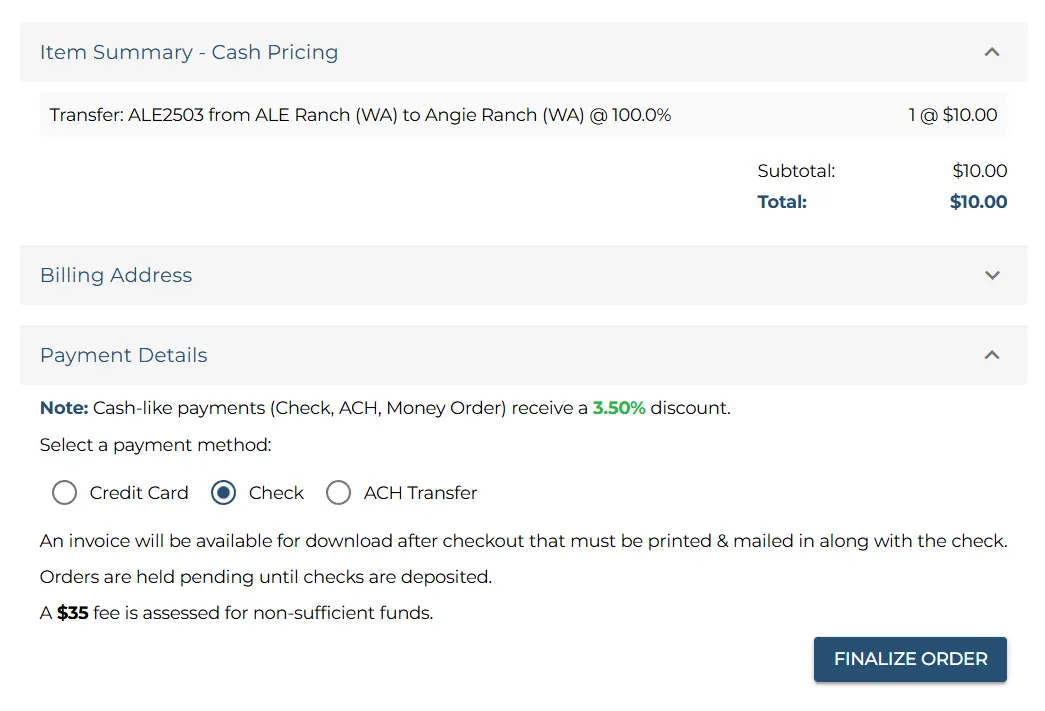Viewport: 1045px width, 711px height.
Task: Click the ALE2503 transfer line item
Action: (360, 115)
